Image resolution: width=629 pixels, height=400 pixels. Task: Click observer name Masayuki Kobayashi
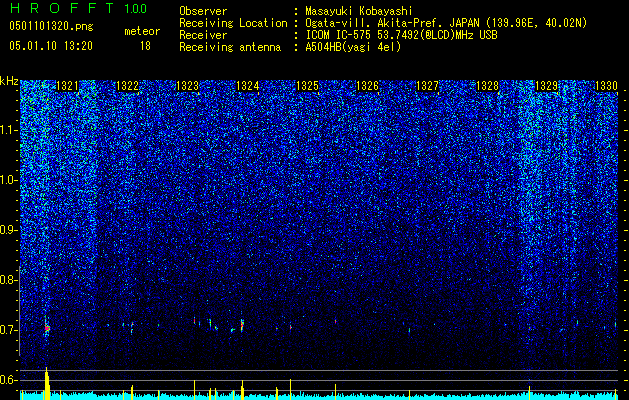(x=359, y=11)
